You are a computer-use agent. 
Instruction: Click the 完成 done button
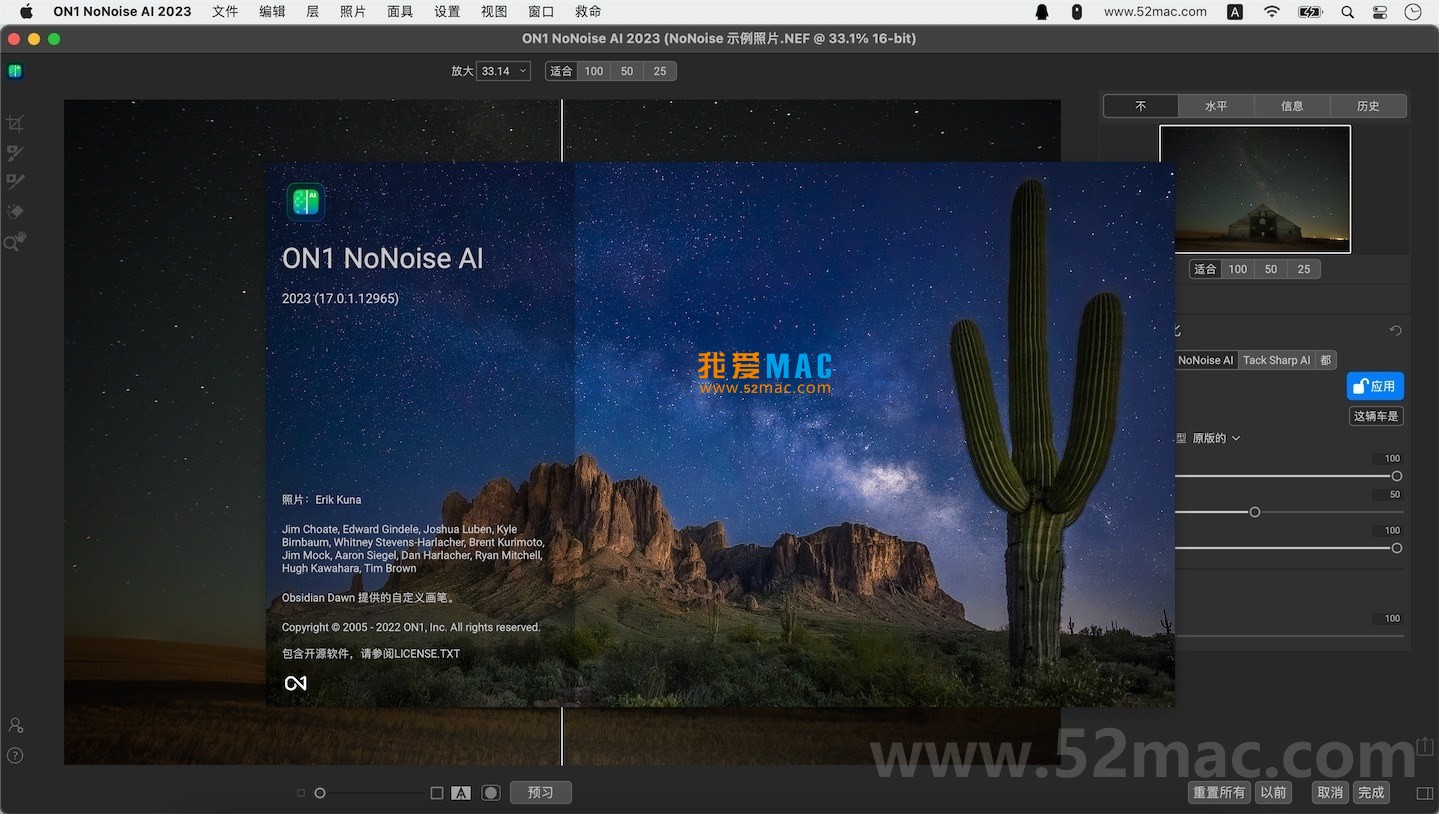pyautogui.click(x=1371, y=792)
